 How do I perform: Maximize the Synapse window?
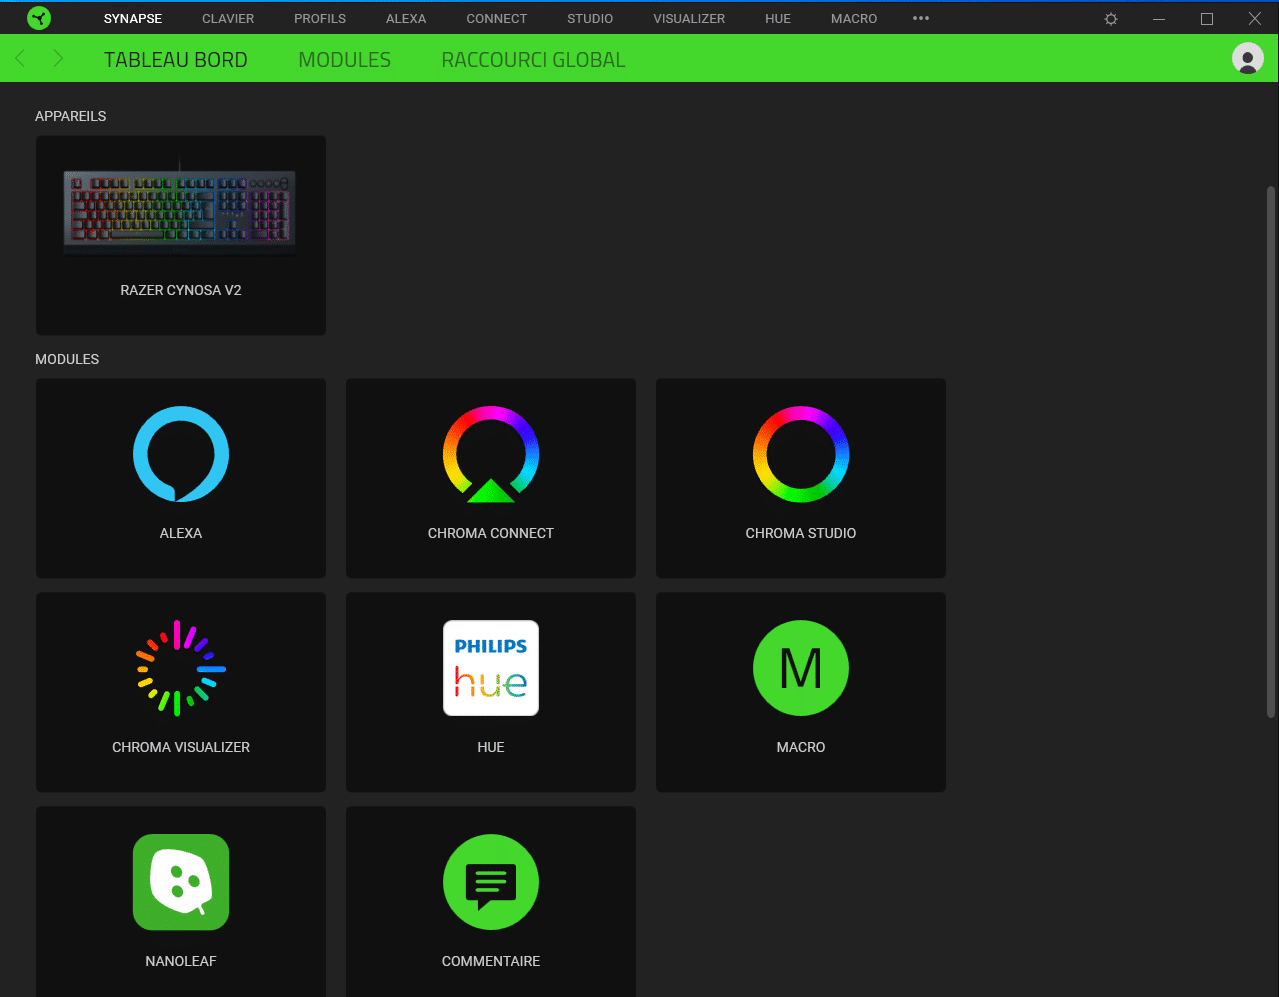pos(1207,19)
